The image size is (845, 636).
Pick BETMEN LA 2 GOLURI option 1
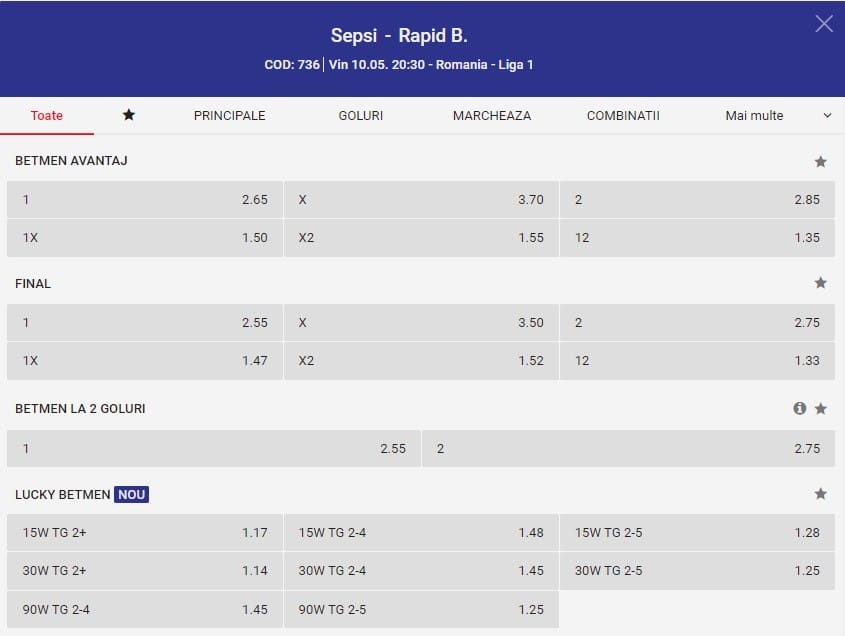[213, 448]
